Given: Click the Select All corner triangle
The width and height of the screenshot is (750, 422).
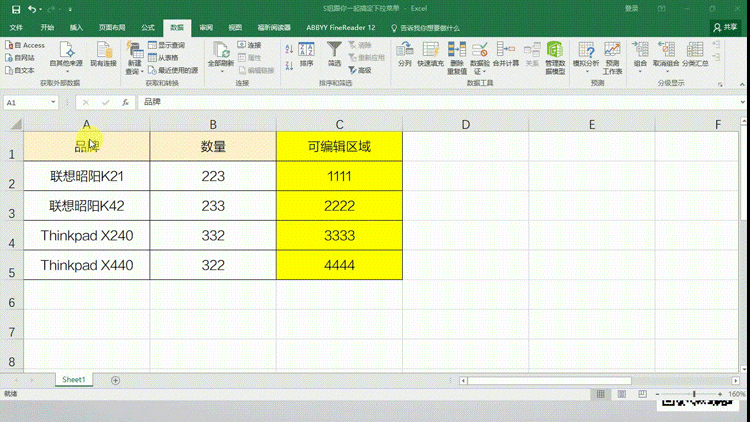Looking at the screenshot, I should pyautogui.click(x=16, y=124).
